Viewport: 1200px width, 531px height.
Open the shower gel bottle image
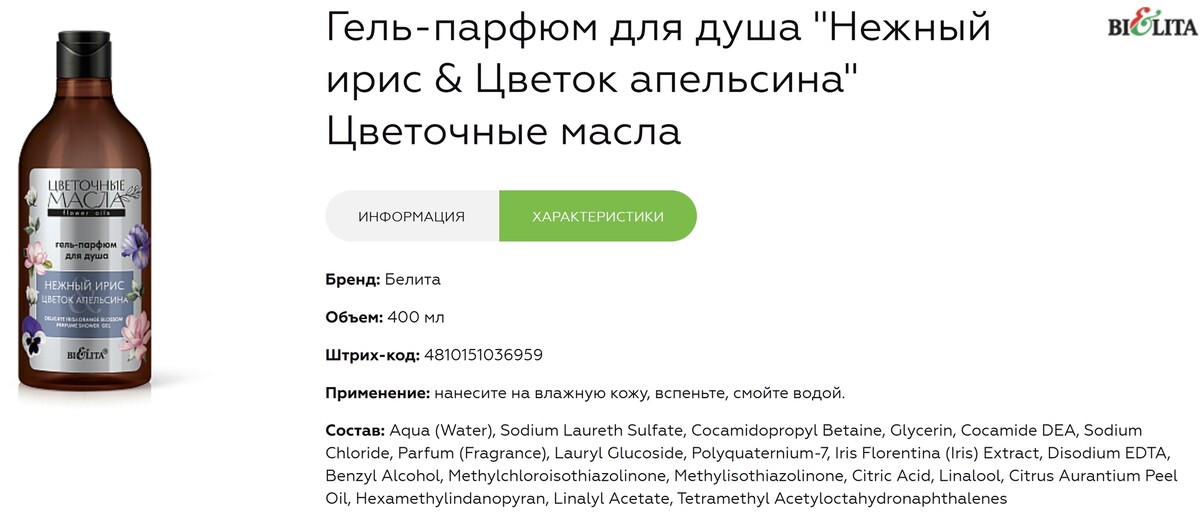[84, 220]
